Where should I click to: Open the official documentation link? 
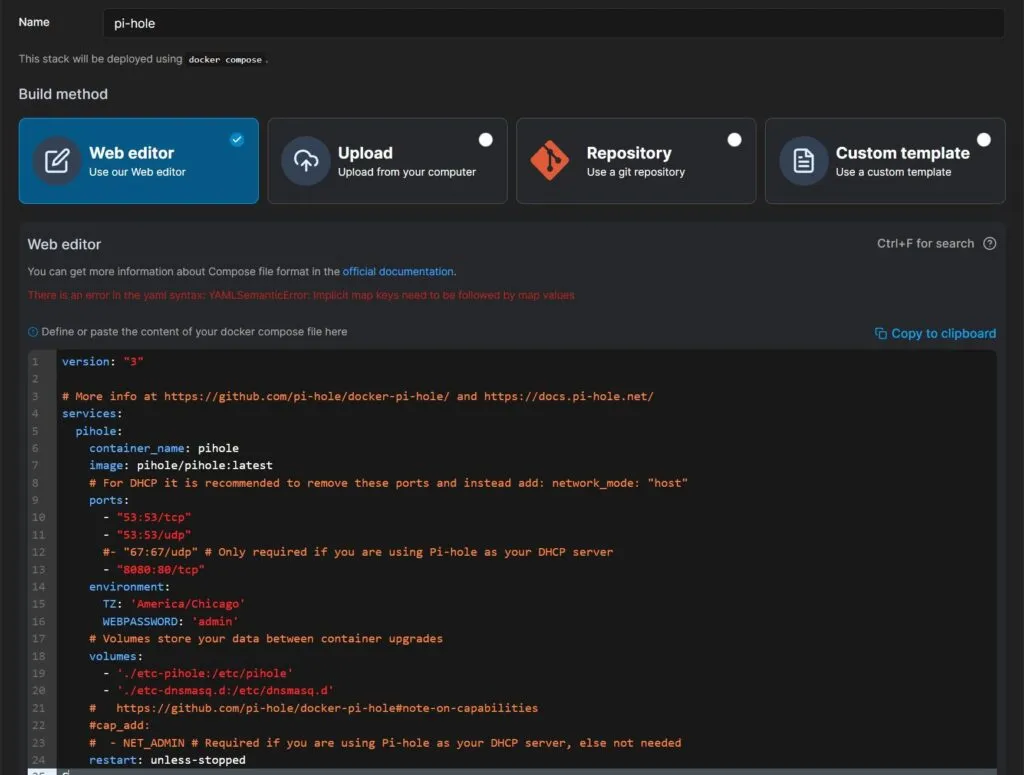coord(399,271)
